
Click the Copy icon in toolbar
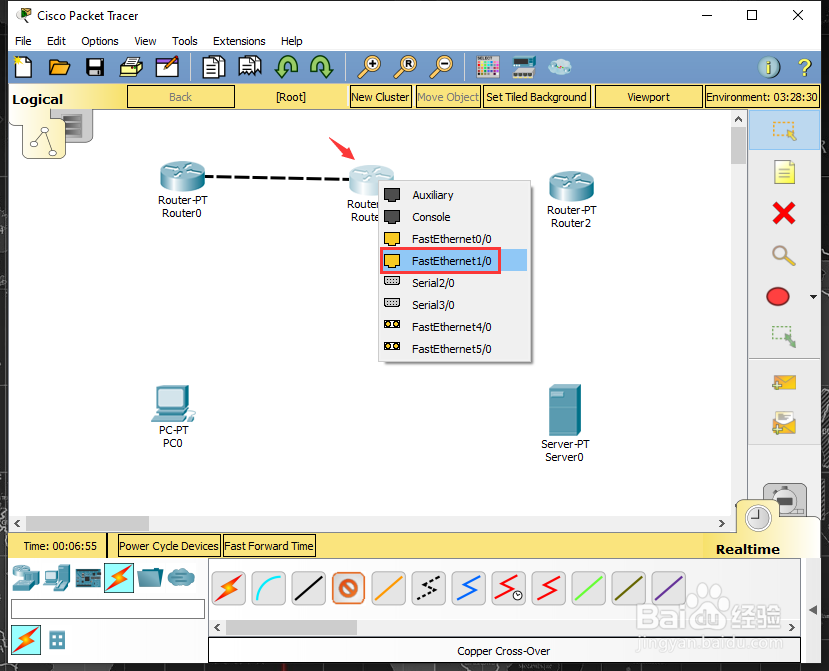[x=214, y=67]
